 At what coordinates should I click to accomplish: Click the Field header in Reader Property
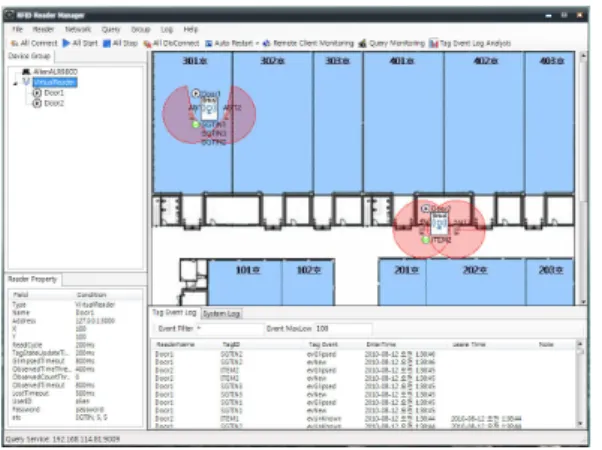[21, 295]
